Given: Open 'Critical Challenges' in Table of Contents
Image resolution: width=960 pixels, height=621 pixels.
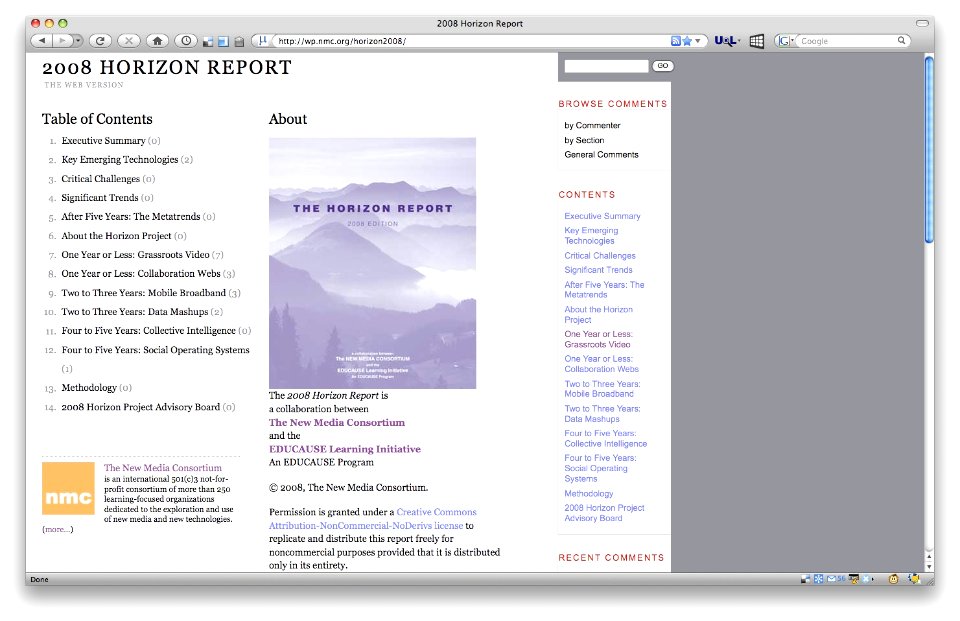Looking at the screenshot, I should [x=100, y=179].
